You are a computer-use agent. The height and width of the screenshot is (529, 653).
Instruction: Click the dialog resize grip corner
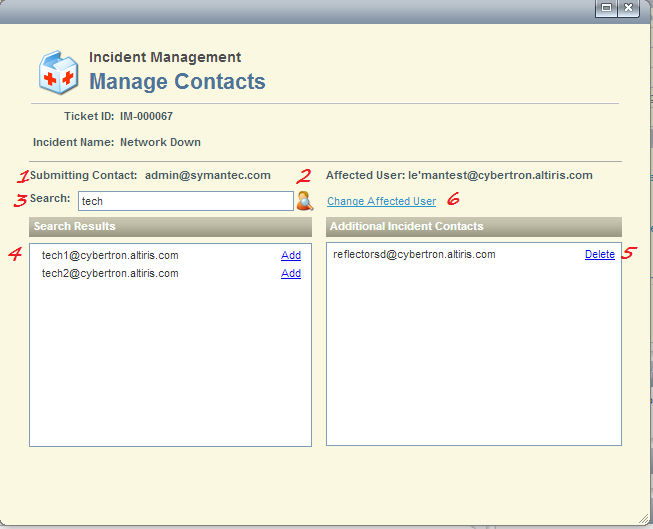pyautogui.click(x=643, y=519)
